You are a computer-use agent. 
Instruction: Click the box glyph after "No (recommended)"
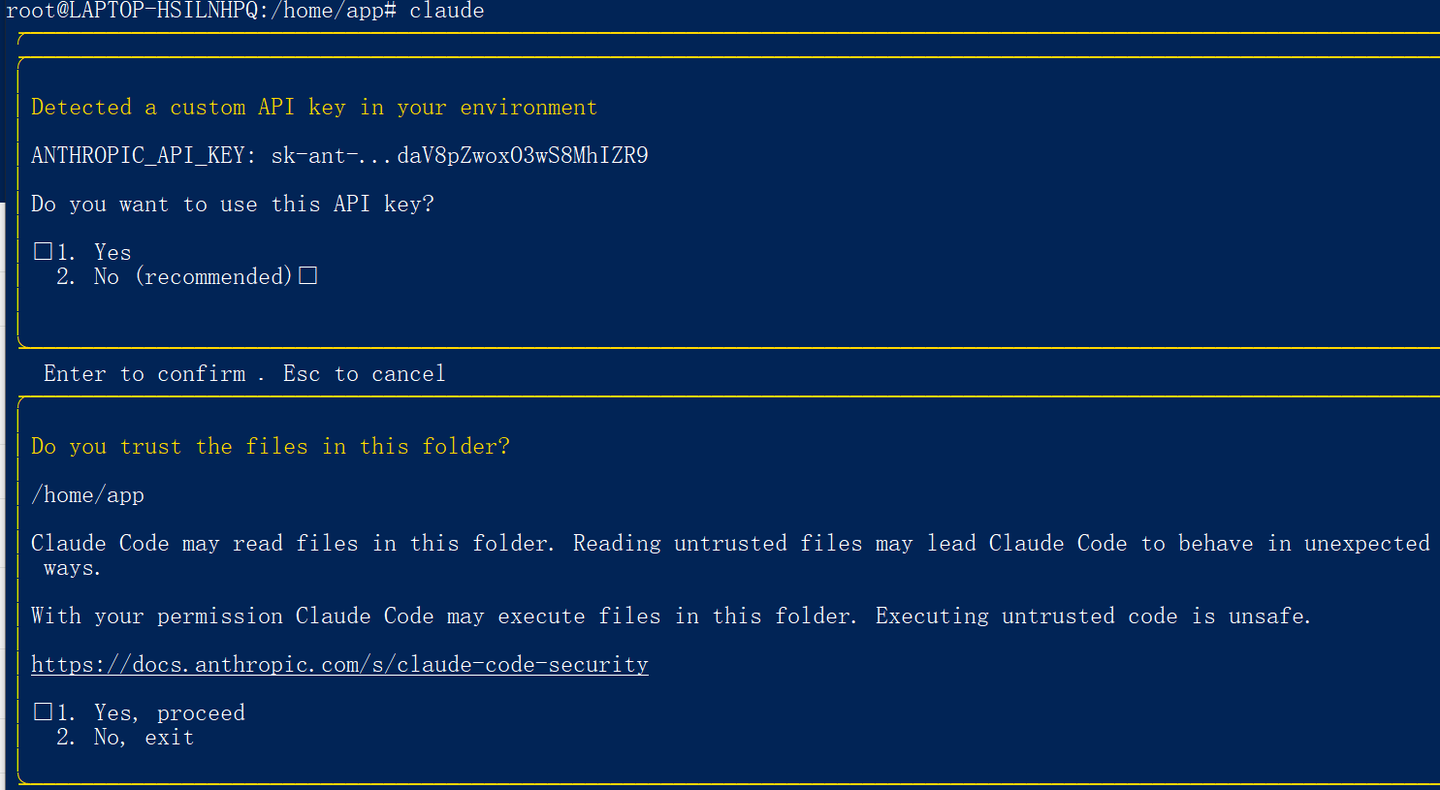(308, 276)
